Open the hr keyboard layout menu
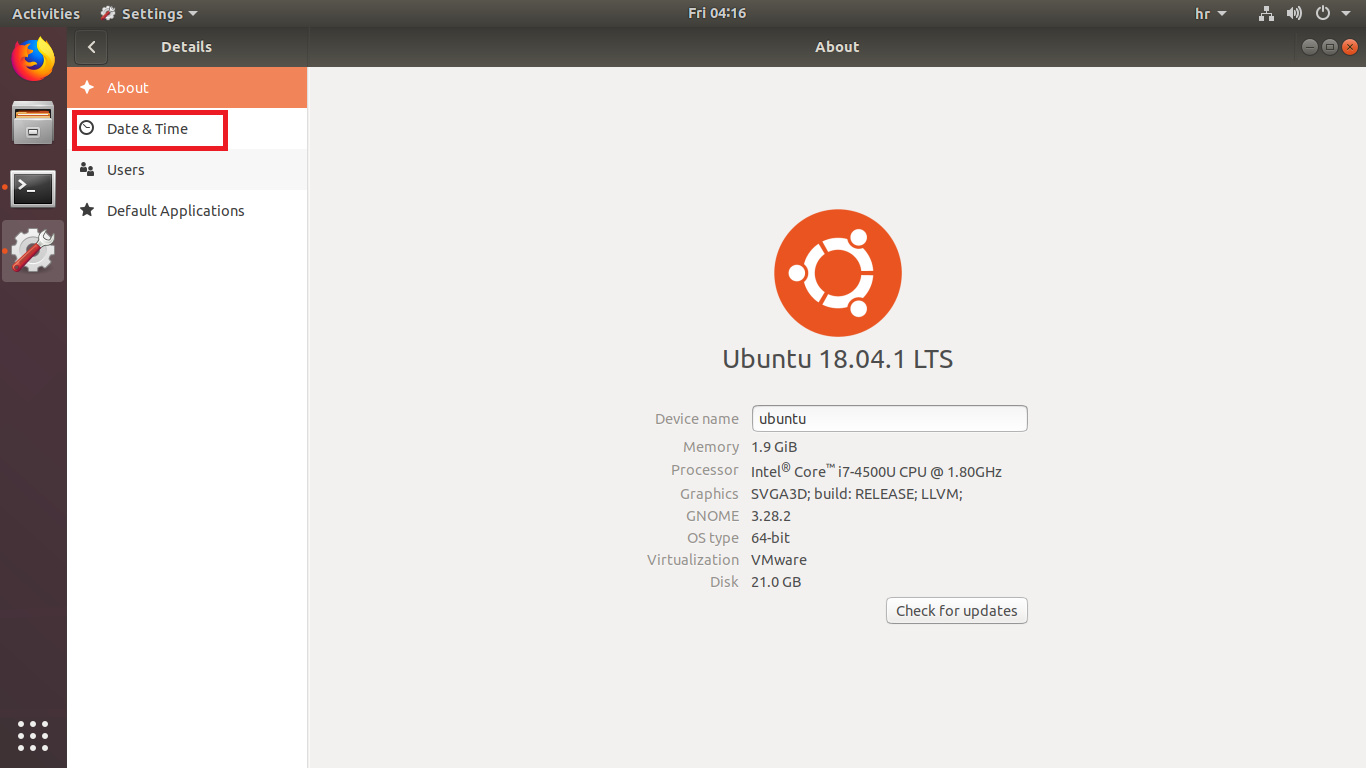Image resolution: width=1366 pixels, height=768 pixels. click(x=1211, y=14)
